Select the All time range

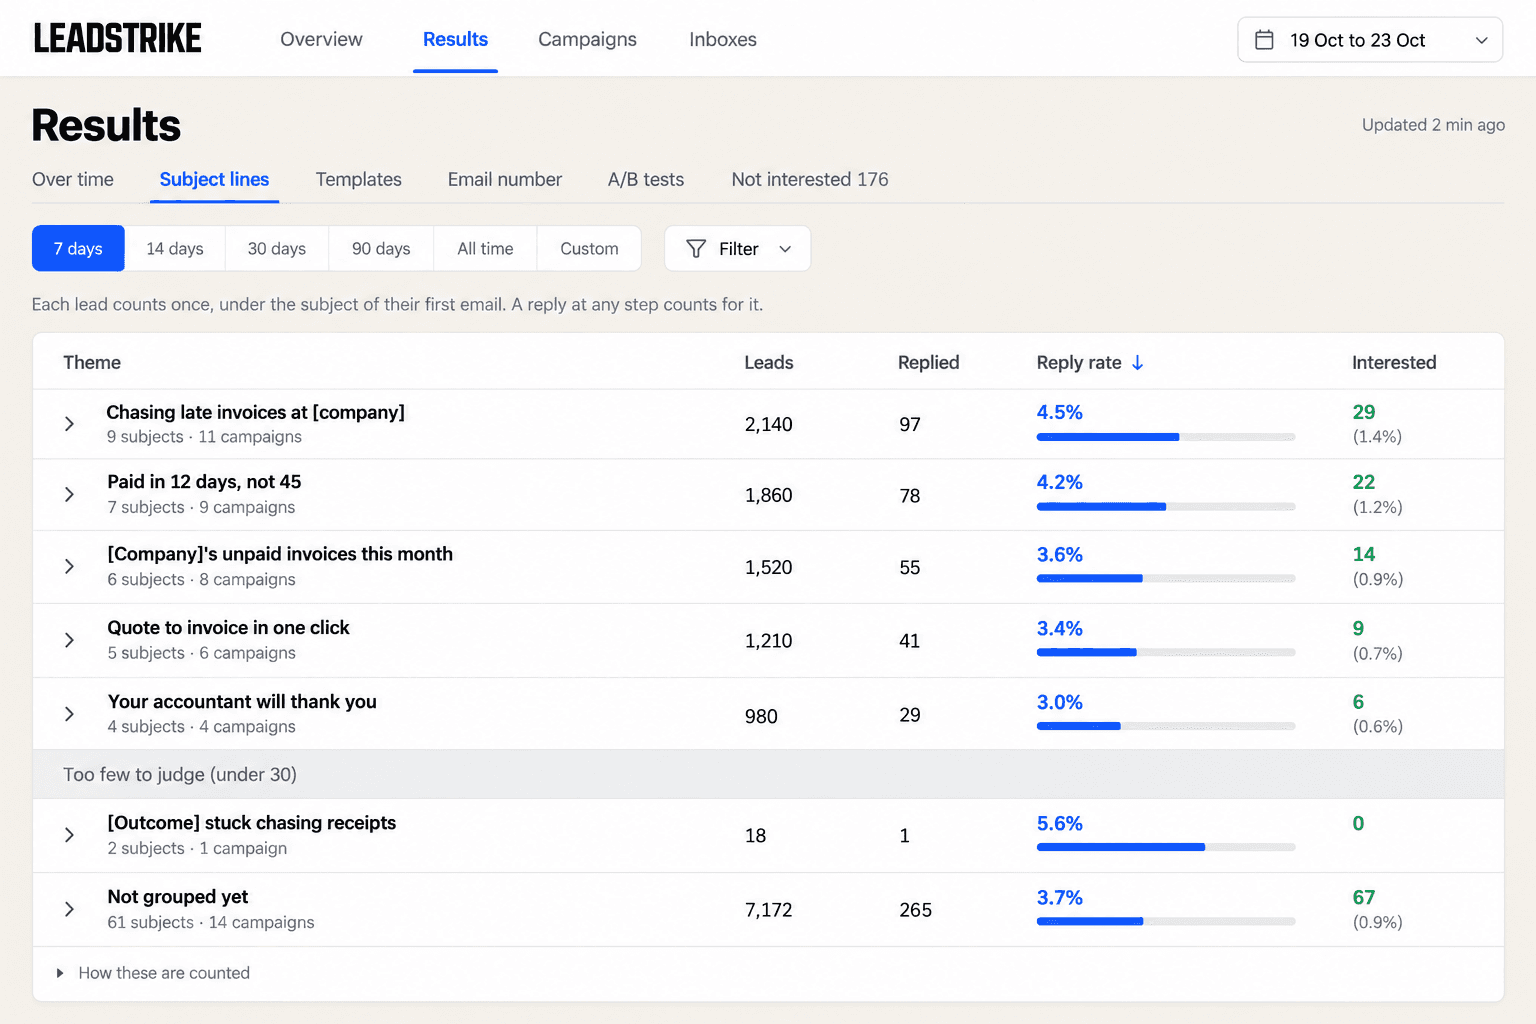(x=485, y=249)
